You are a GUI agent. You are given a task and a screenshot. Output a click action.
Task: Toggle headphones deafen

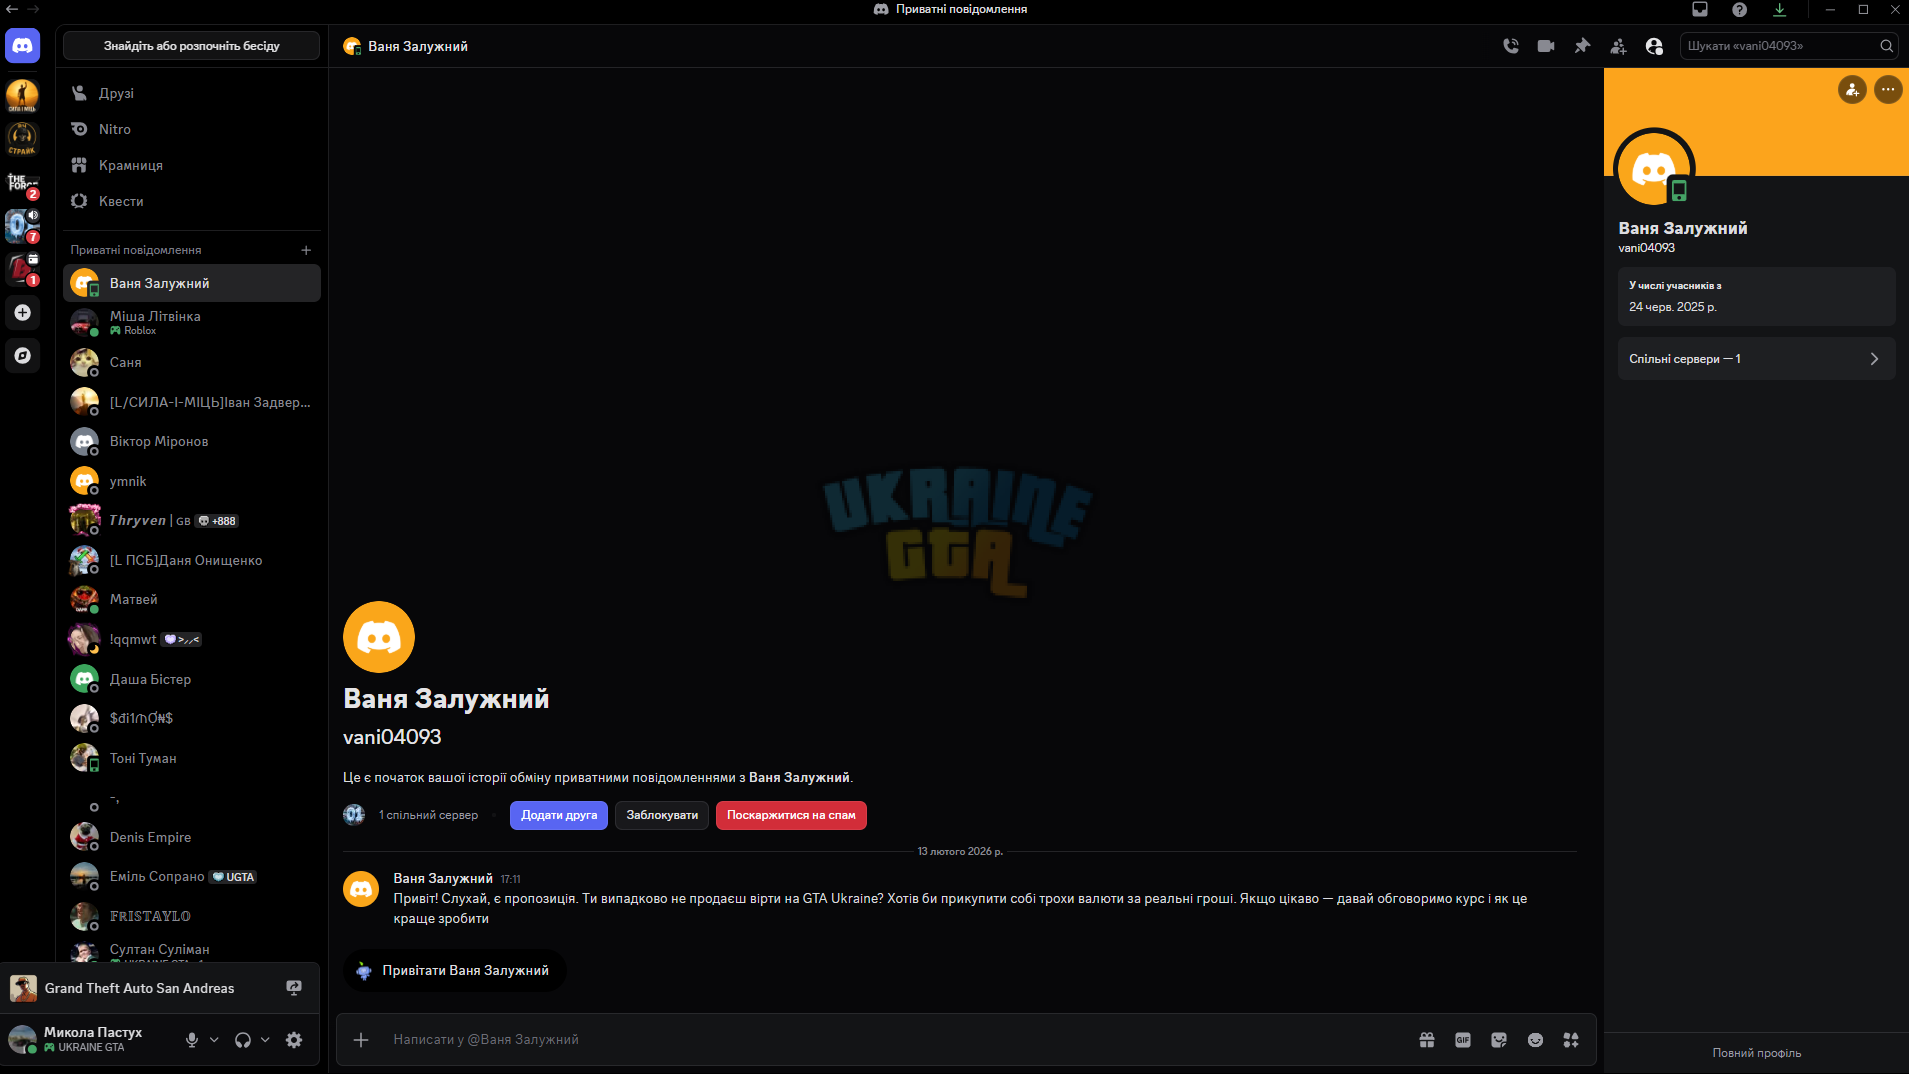pos(243,1040)
